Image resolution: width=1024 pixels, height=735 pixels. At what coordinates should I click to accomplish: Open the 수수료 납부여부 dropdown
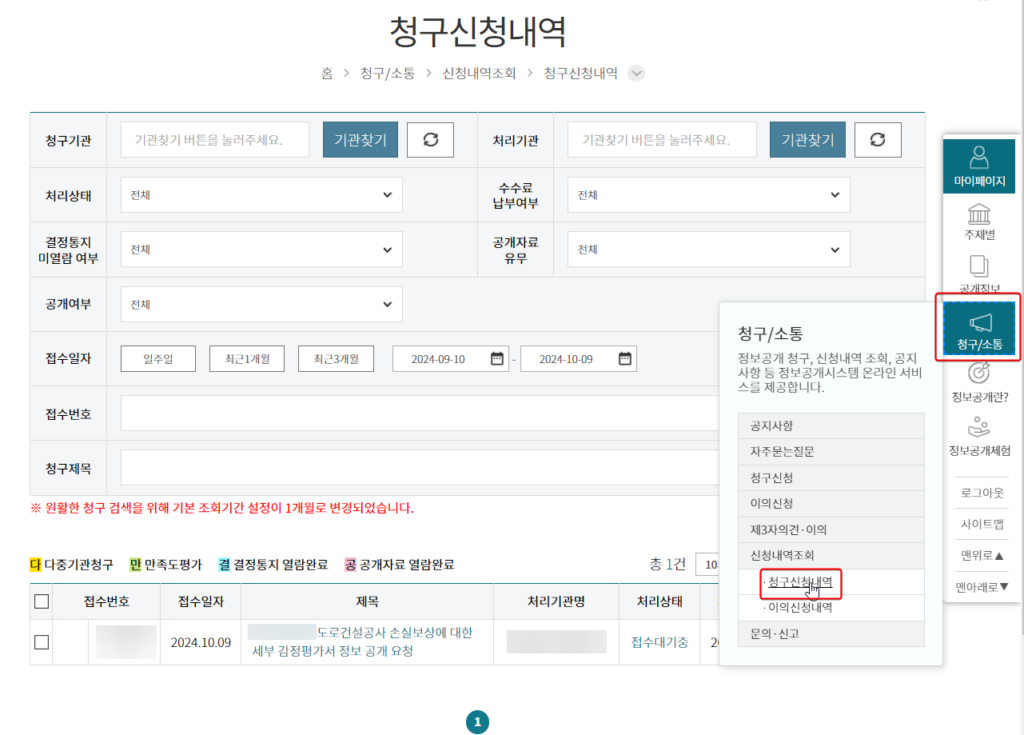point(709,195)
